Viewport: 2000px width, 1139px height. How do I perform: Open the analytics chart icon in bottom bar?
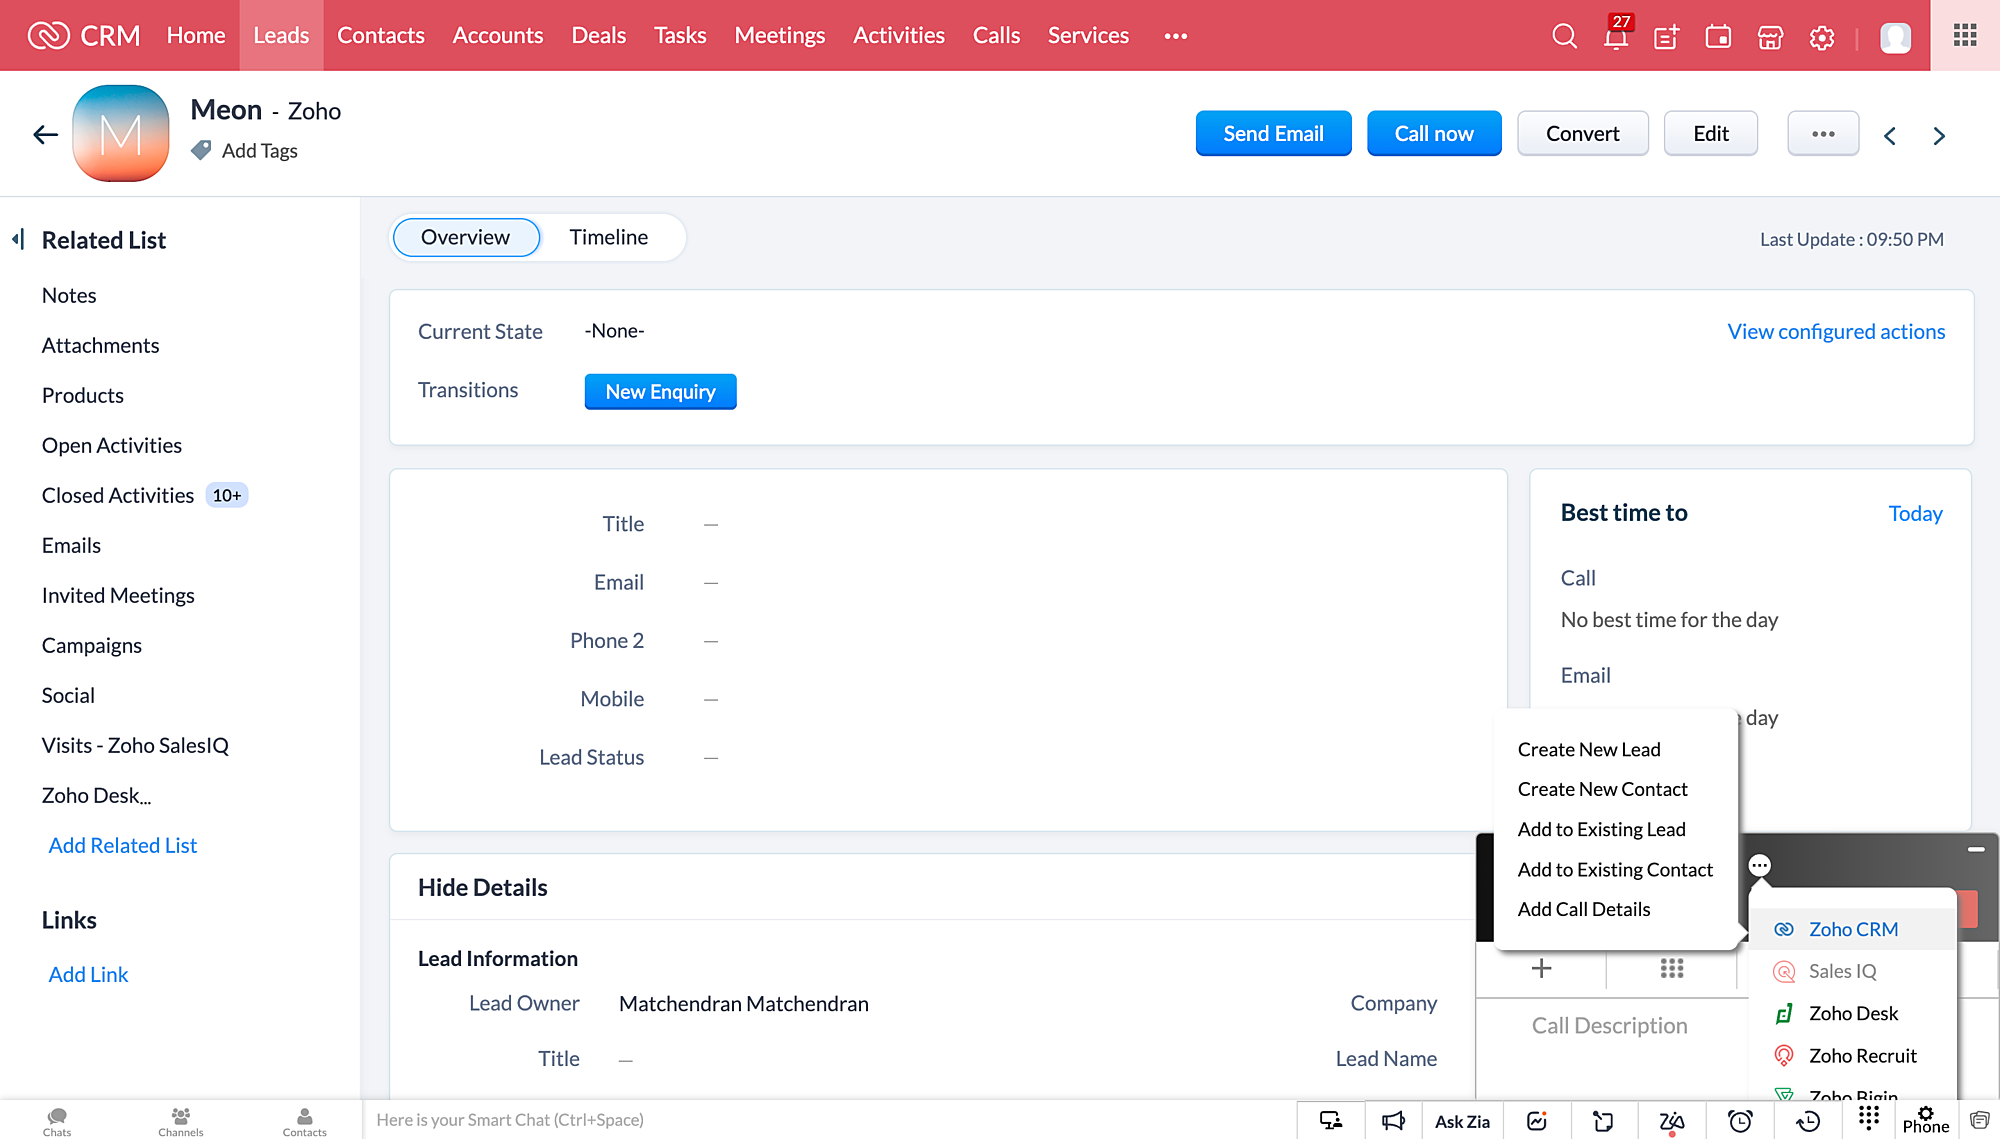tap(1537, 1121)
